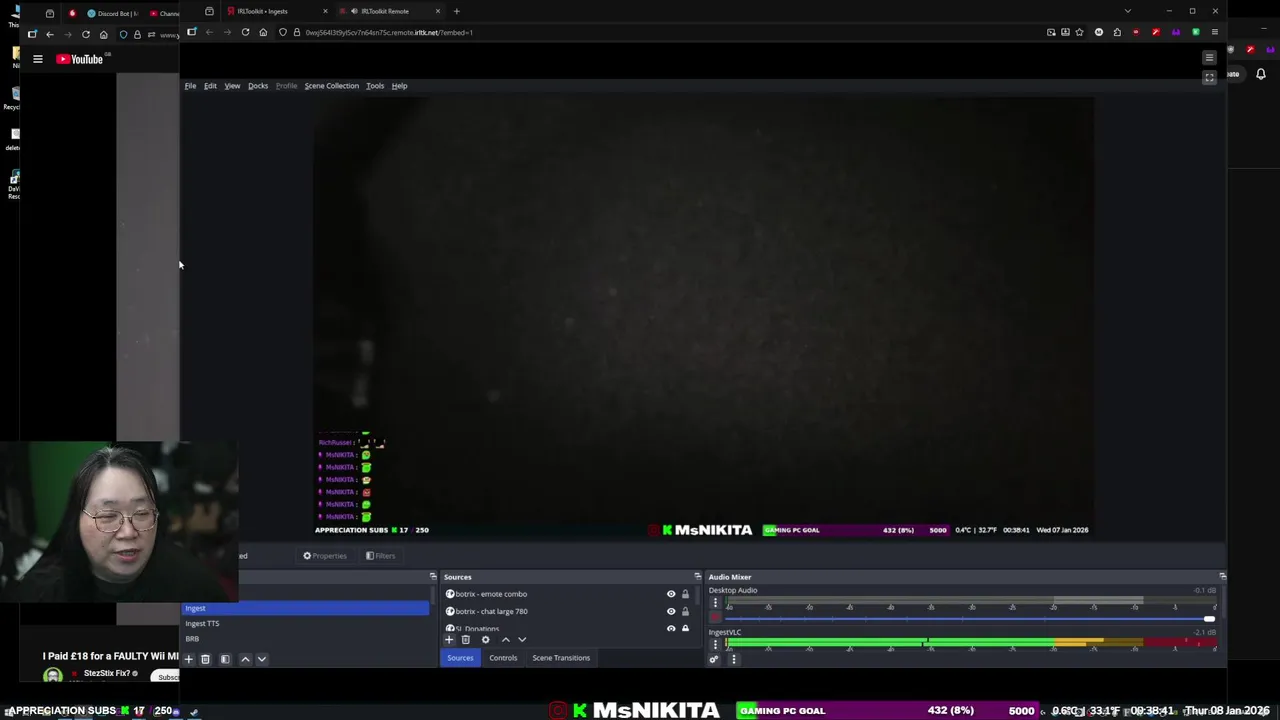This screenshot has height=720, width=1280.
Task: Open Desktop Audio options menu dots
Action: pos(715,603)
